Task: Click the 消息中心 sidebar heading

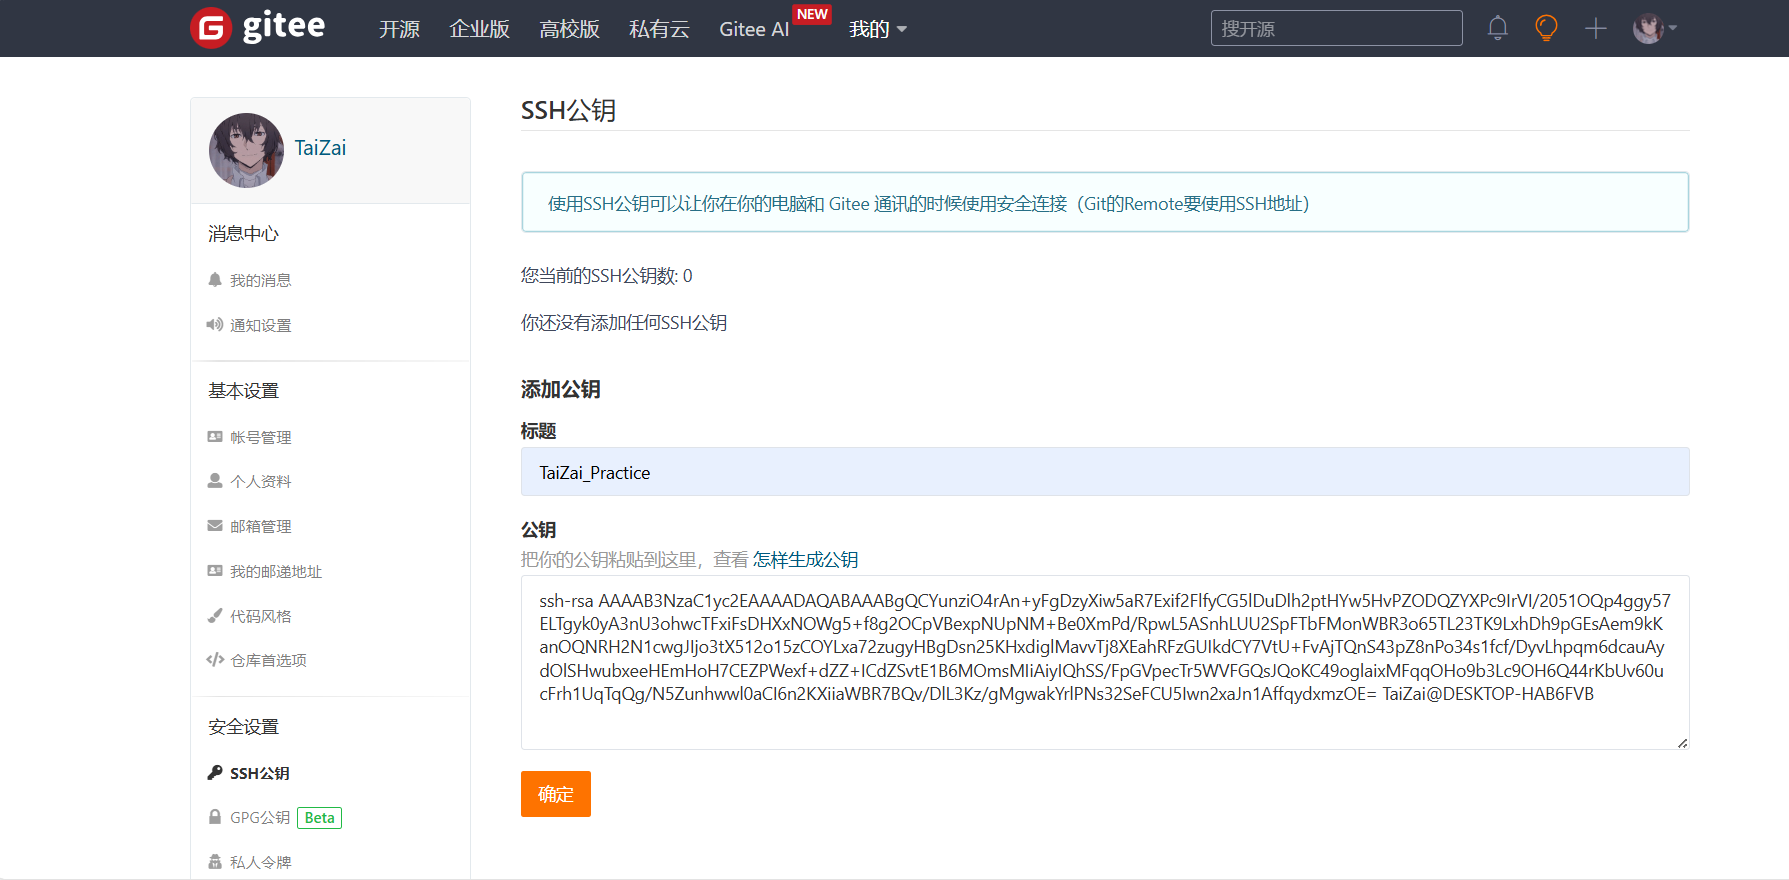Action: pyautogui.click(x=243, y=234)
